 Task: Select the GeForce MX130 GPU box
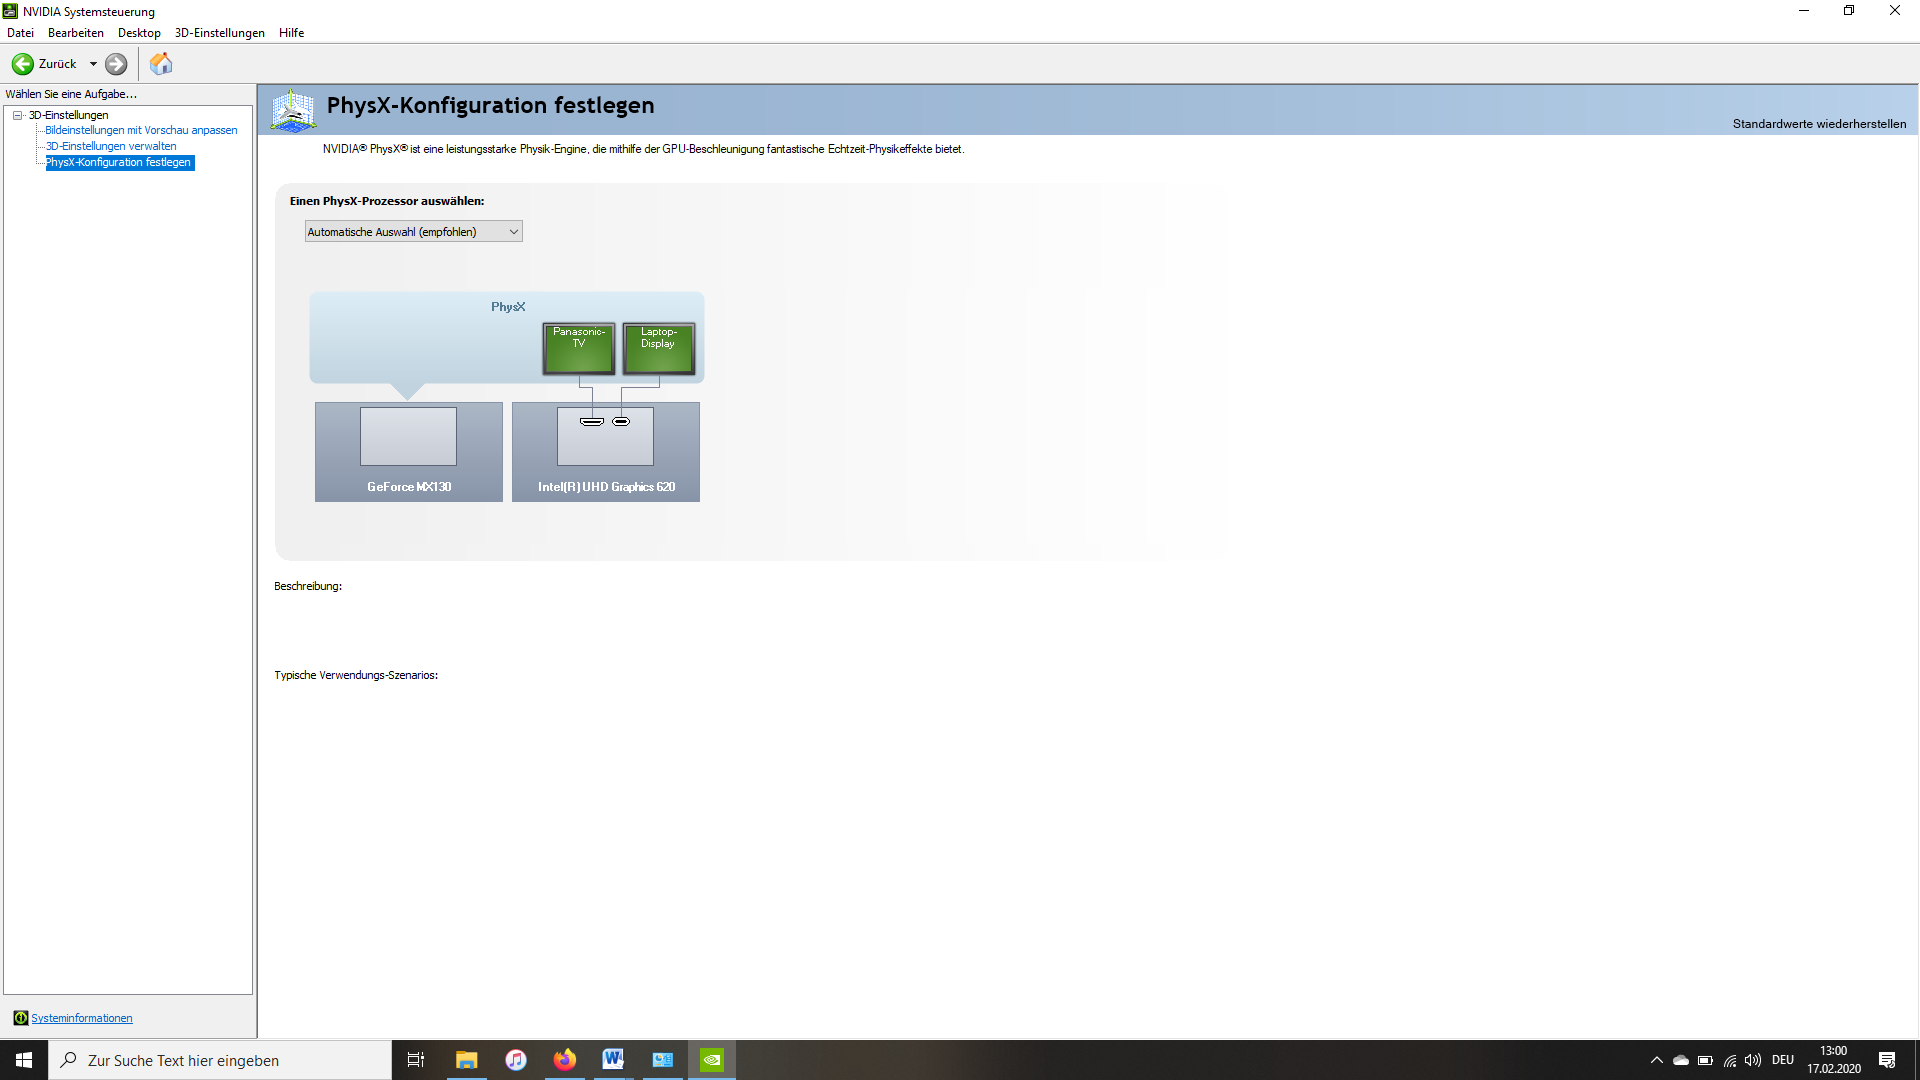[x=408, y=452]
